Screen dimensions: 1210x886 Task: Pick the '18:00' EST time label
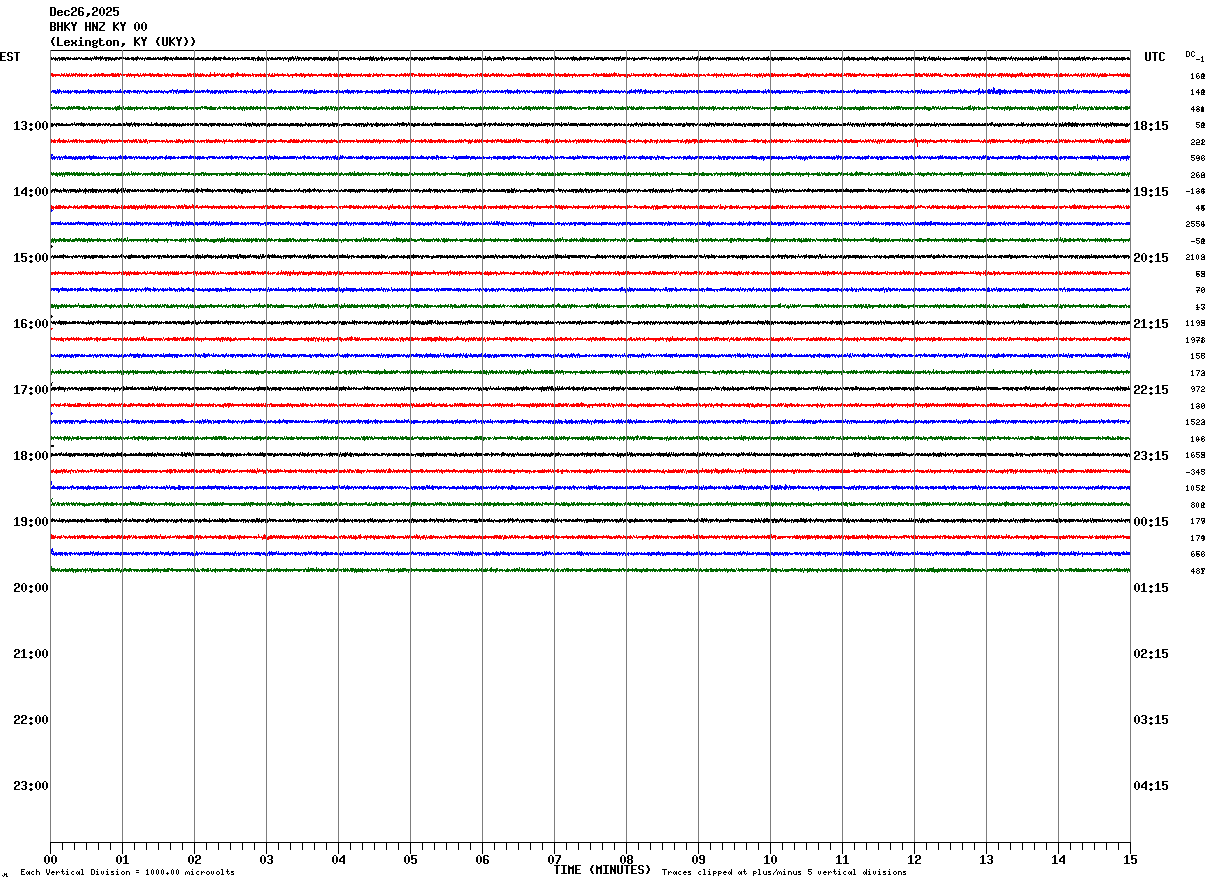pyautogui.click(x=30, y=456)
